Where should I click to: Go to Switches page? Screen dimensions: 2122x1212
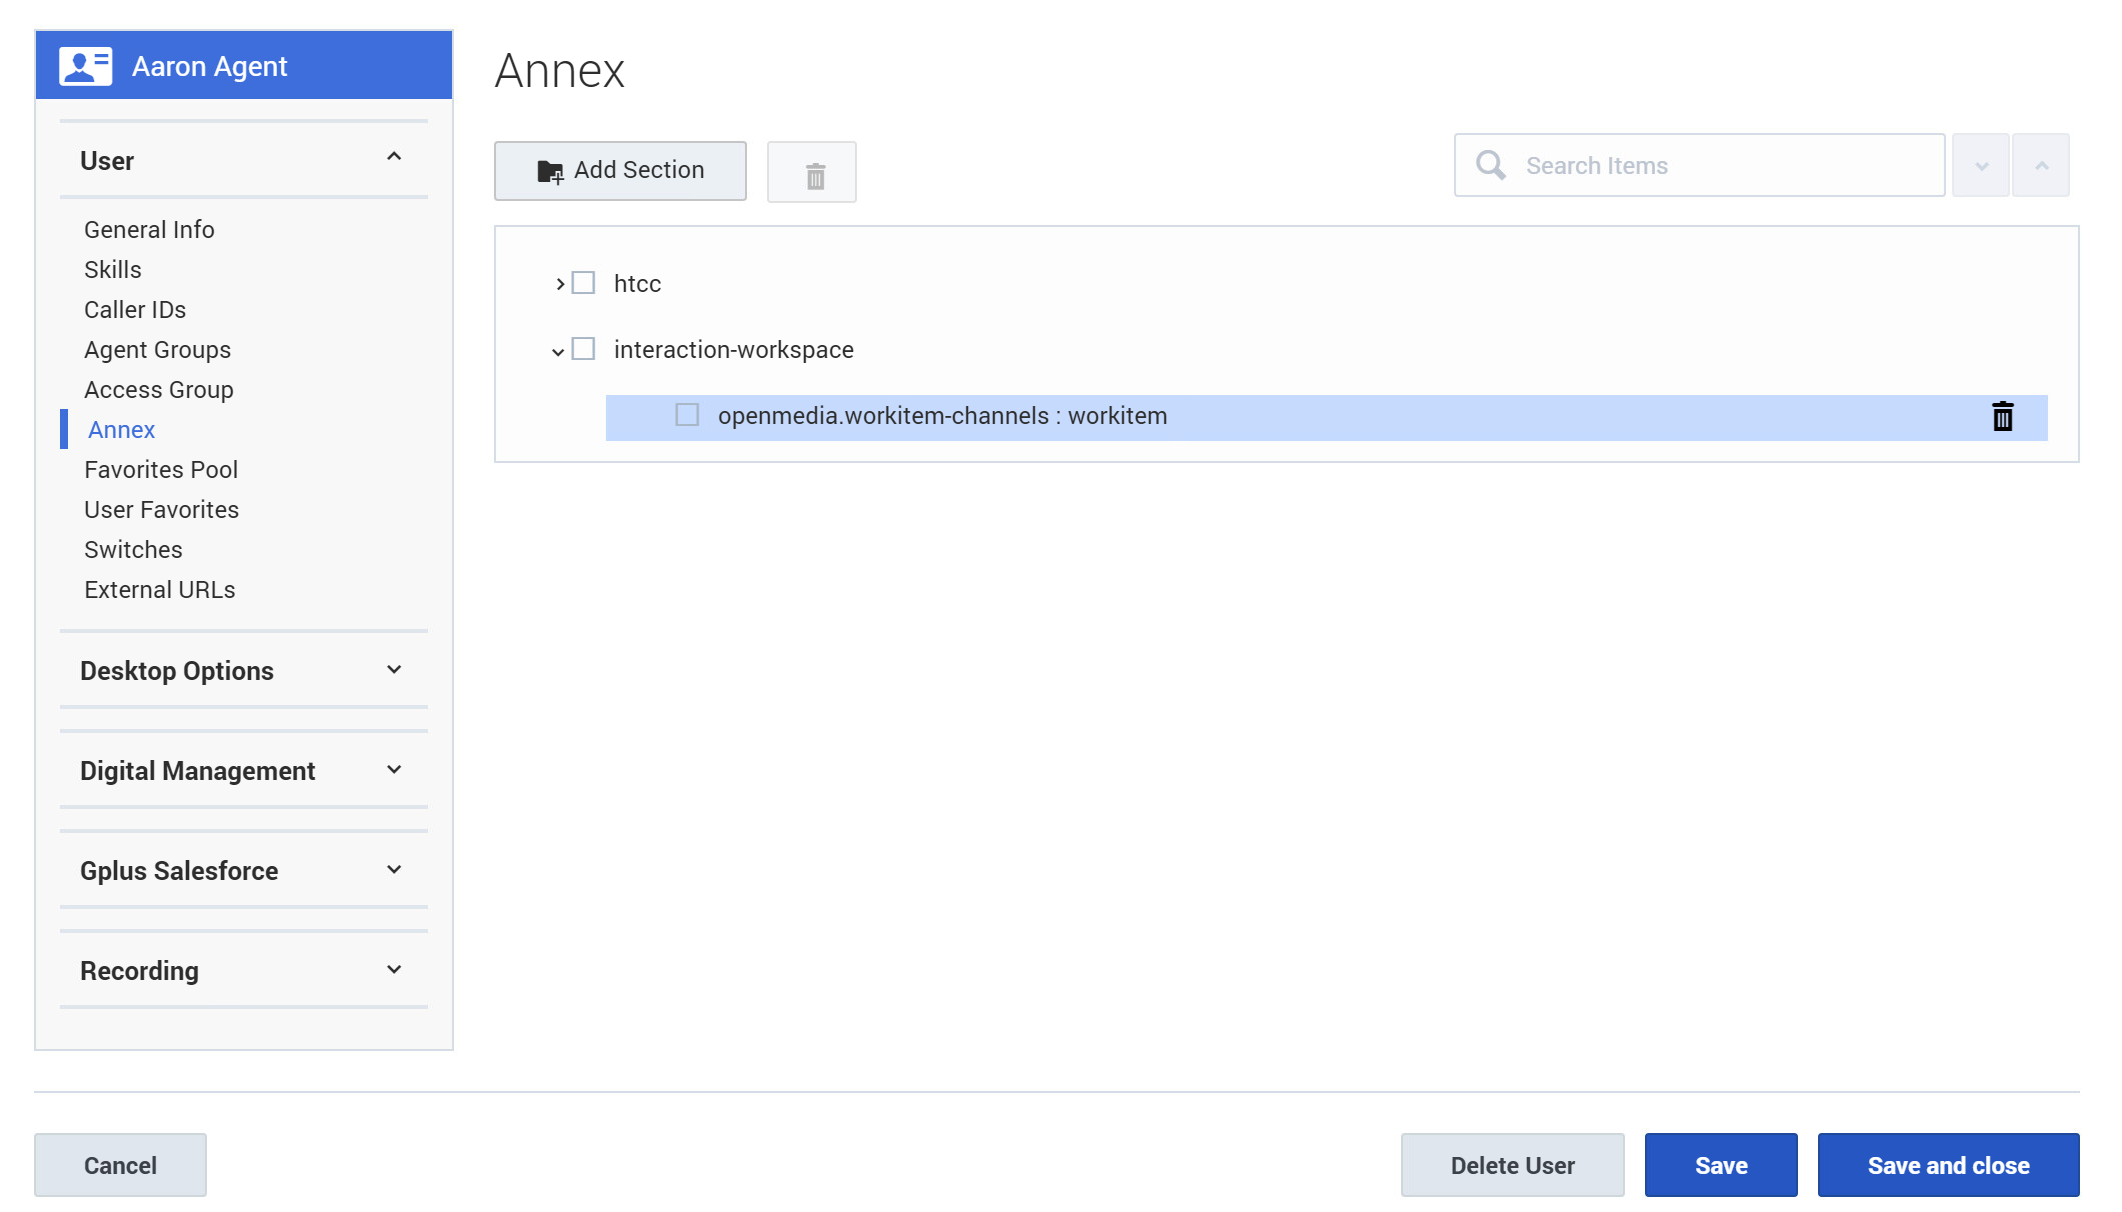pos(133,550)
